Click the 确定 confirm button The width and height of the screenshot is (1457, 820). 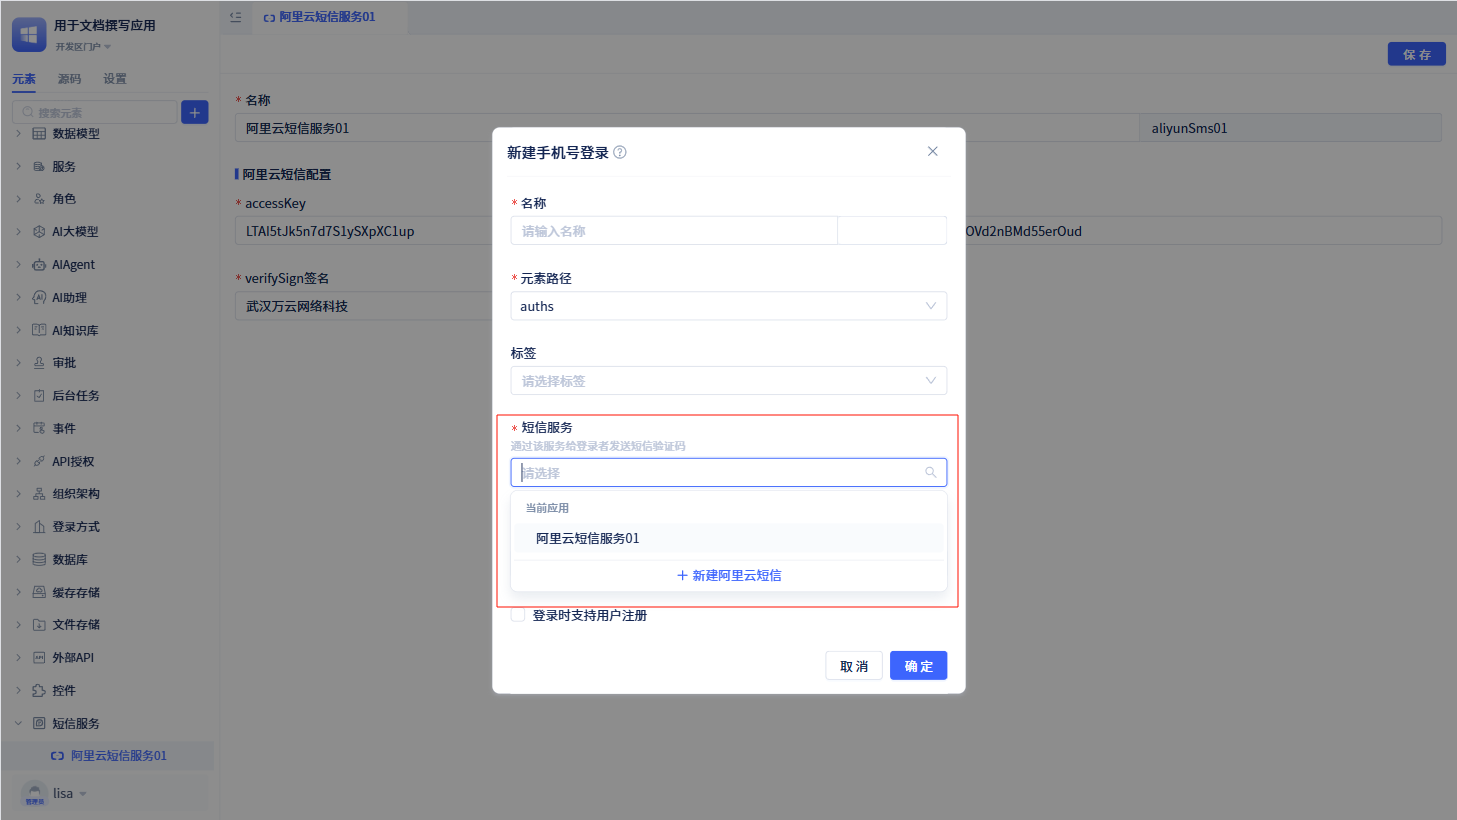pyautogui.click(x=918, y=666)
